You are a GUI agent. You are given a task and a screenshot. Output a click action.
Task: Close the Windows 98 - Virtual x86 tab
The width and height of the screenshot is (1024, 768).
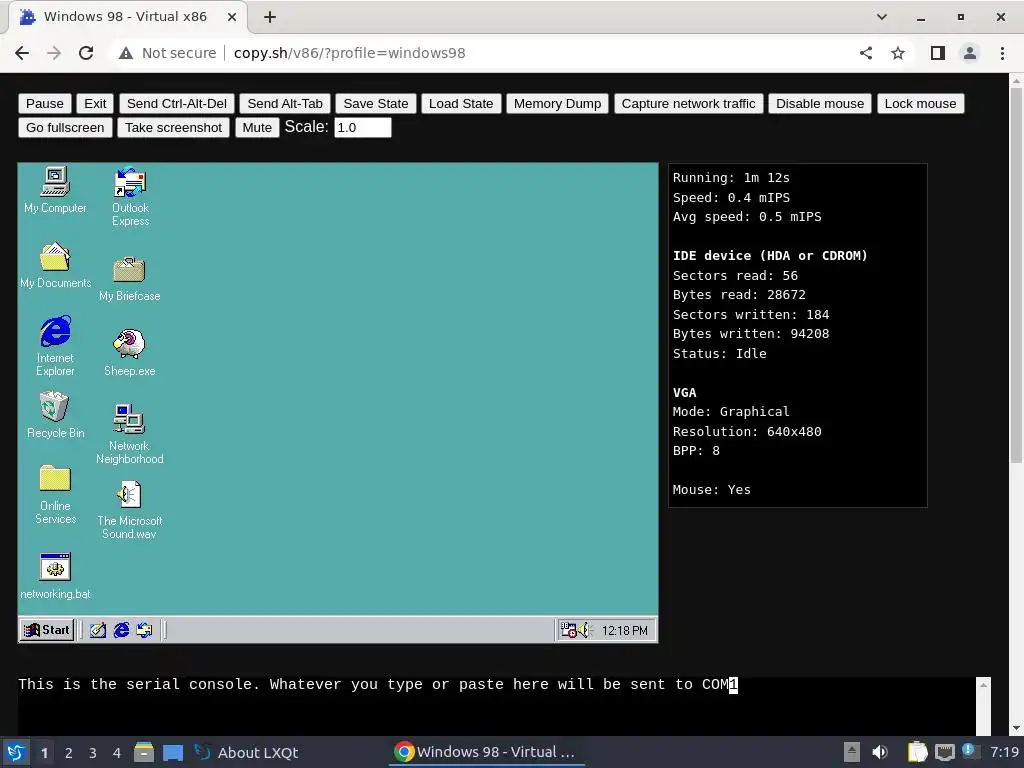[232, 17]
